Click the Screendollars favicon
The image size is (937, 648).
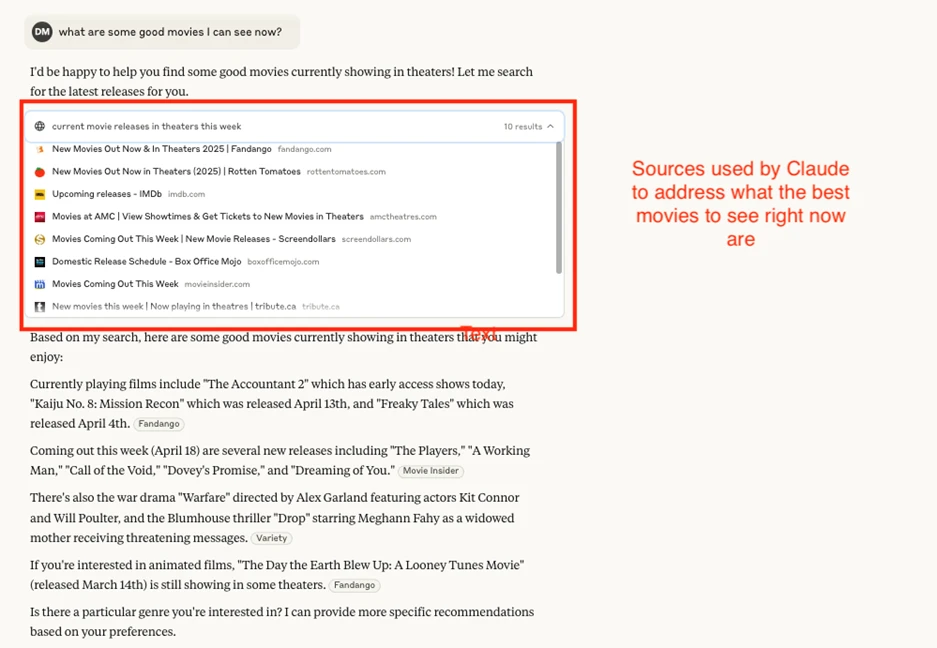pyautogui.click(x=39, y=239)
